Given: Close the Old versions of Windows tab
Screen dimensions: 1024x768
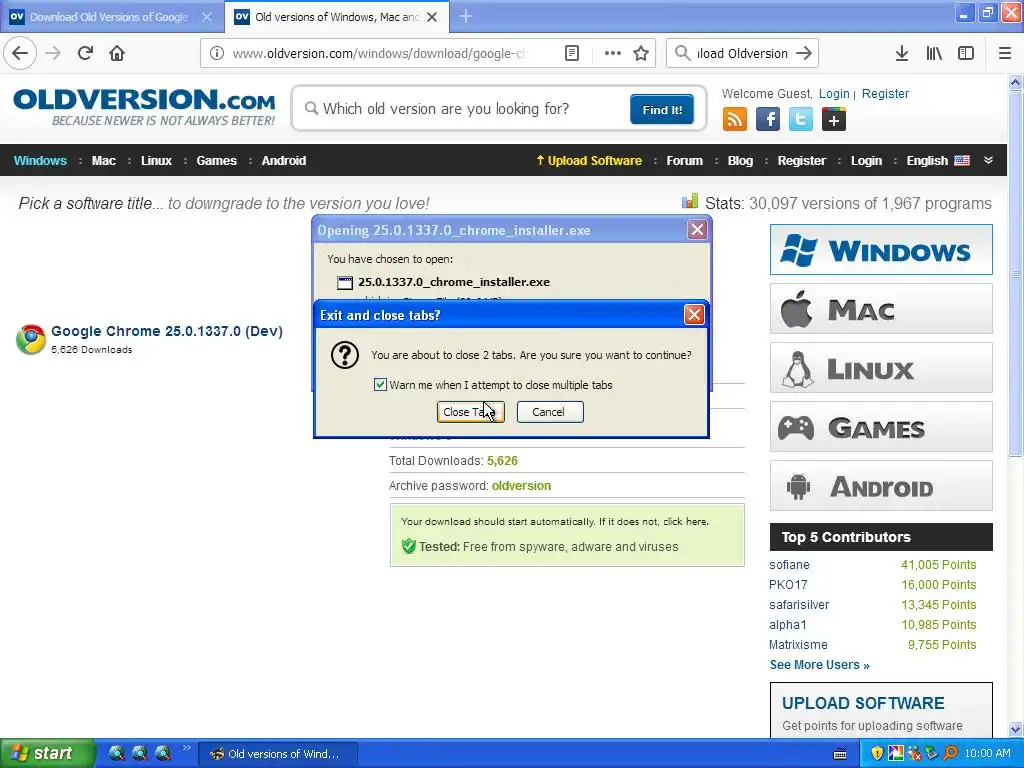Looking at the screenshot, I should pyautogui.click(x=432, y=17).
